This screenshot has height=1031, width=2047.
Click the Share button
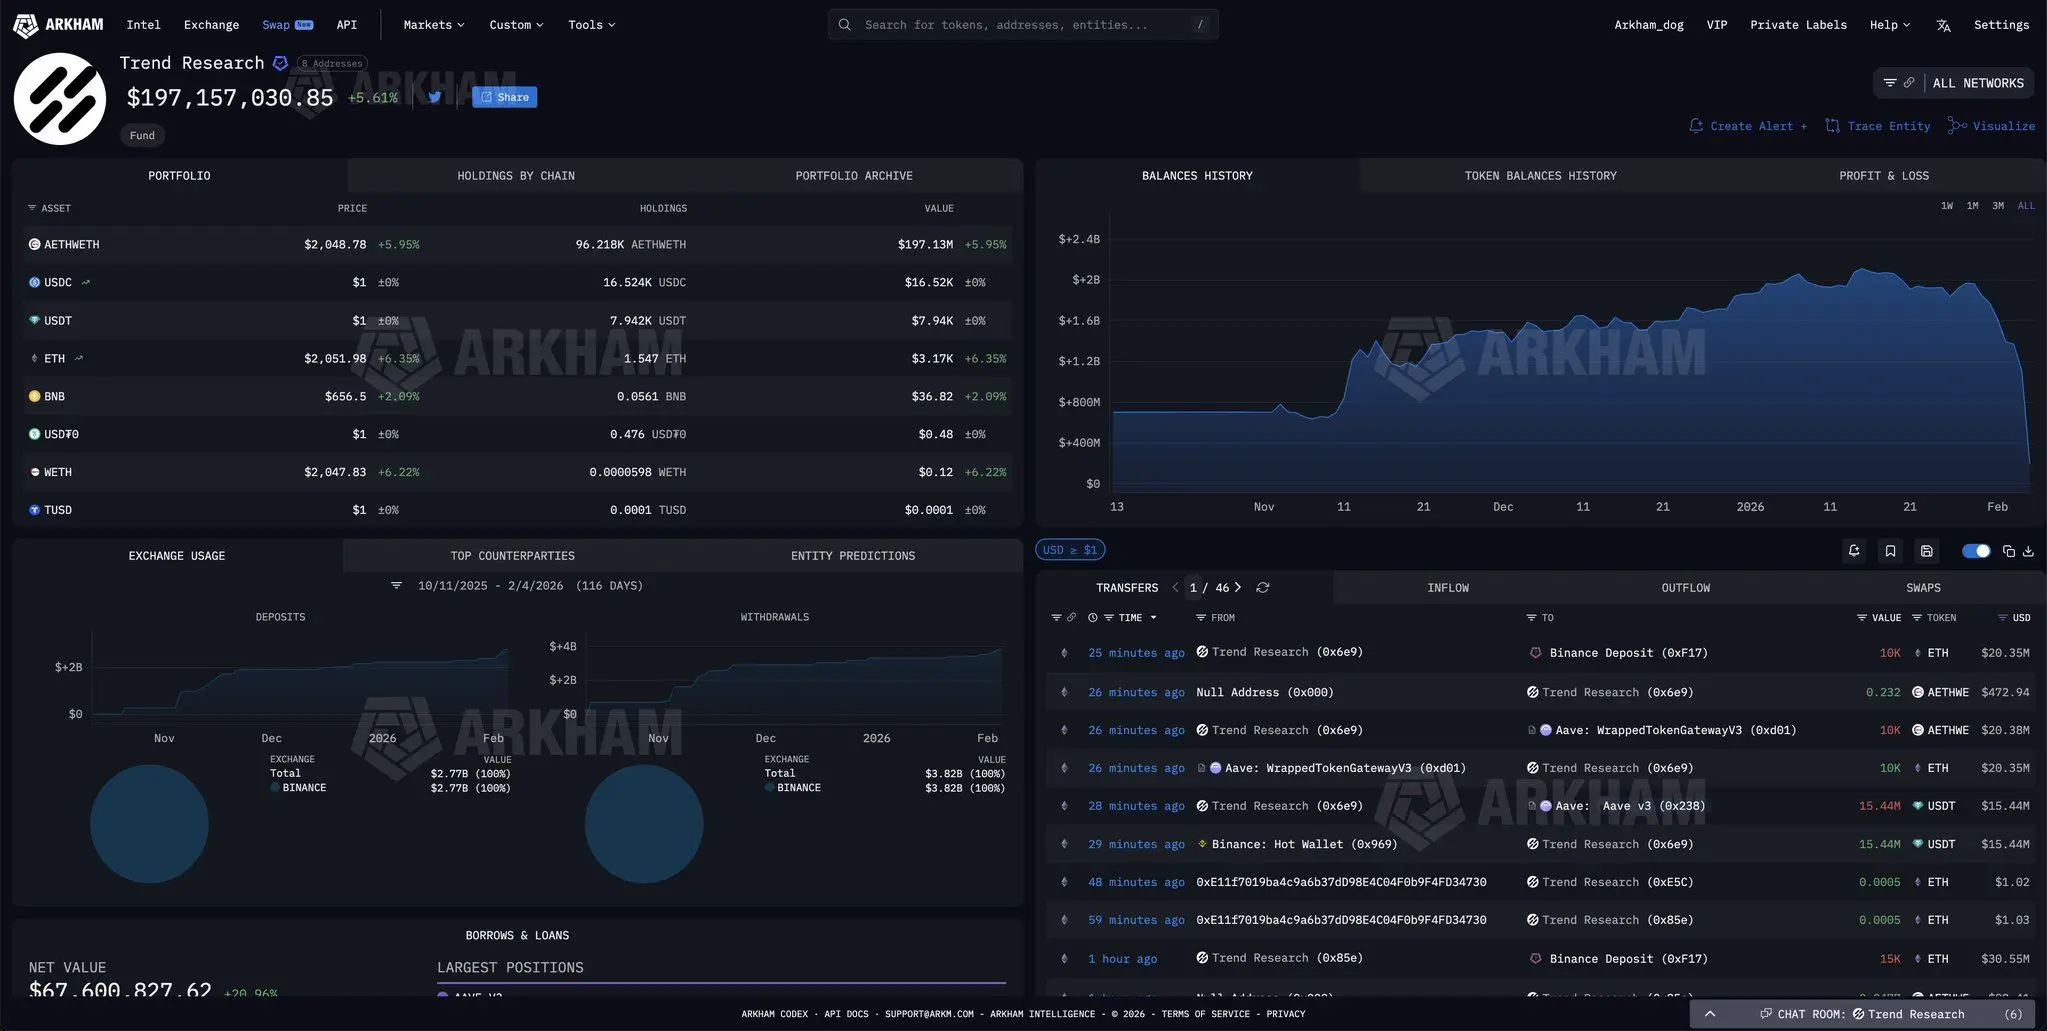pyautogui.click(x=505, y=97)
